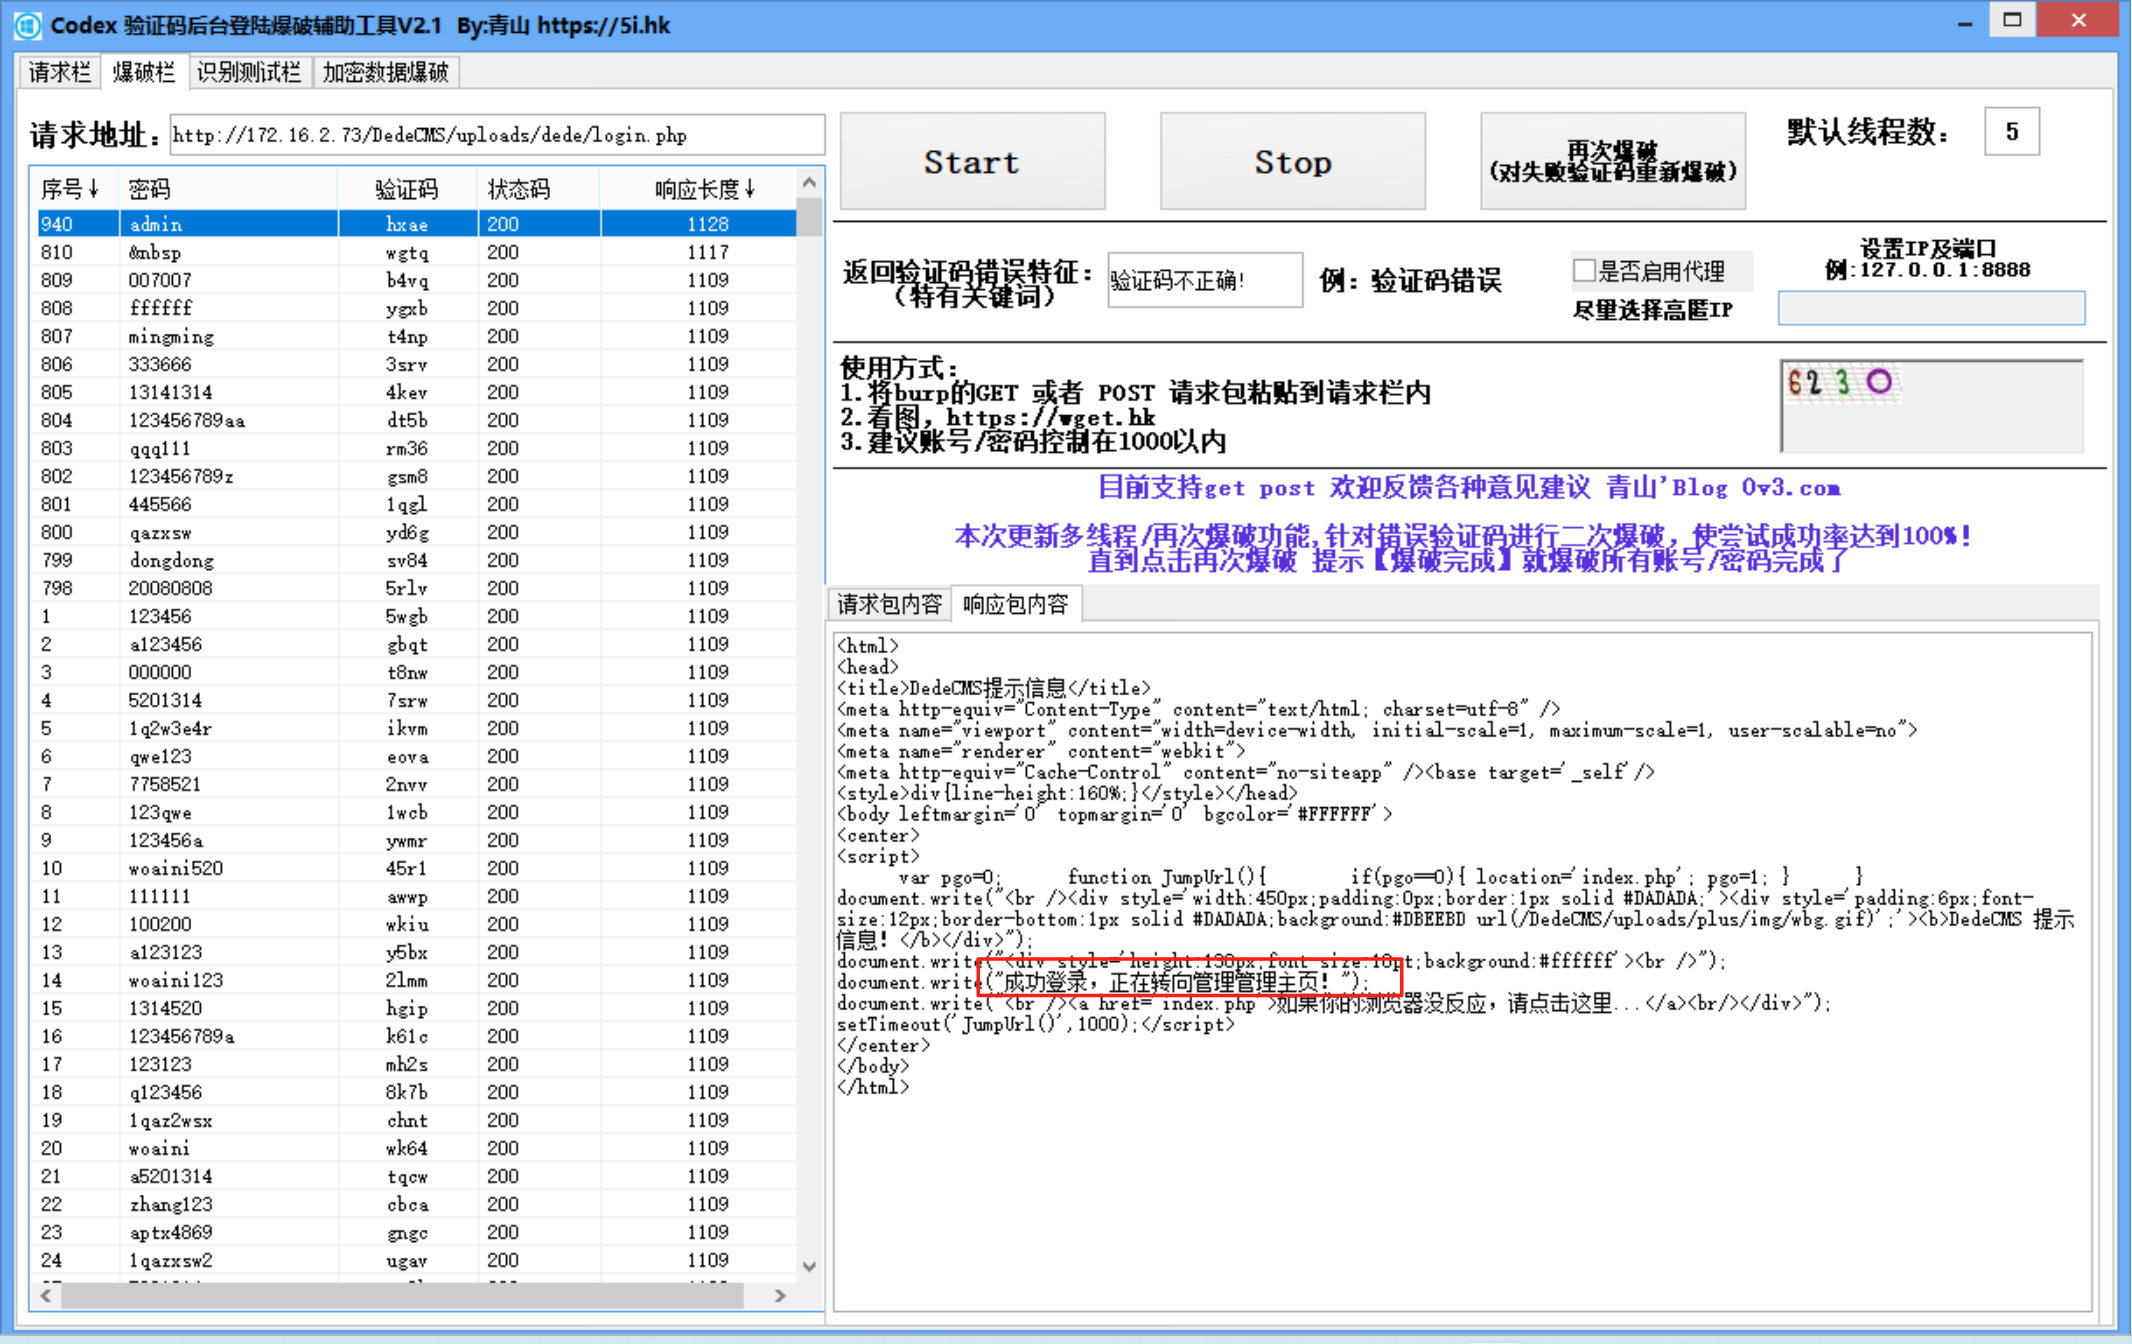Select row with password woaini123
This screenshot has width=2132, height=1344.
(417, 980)
